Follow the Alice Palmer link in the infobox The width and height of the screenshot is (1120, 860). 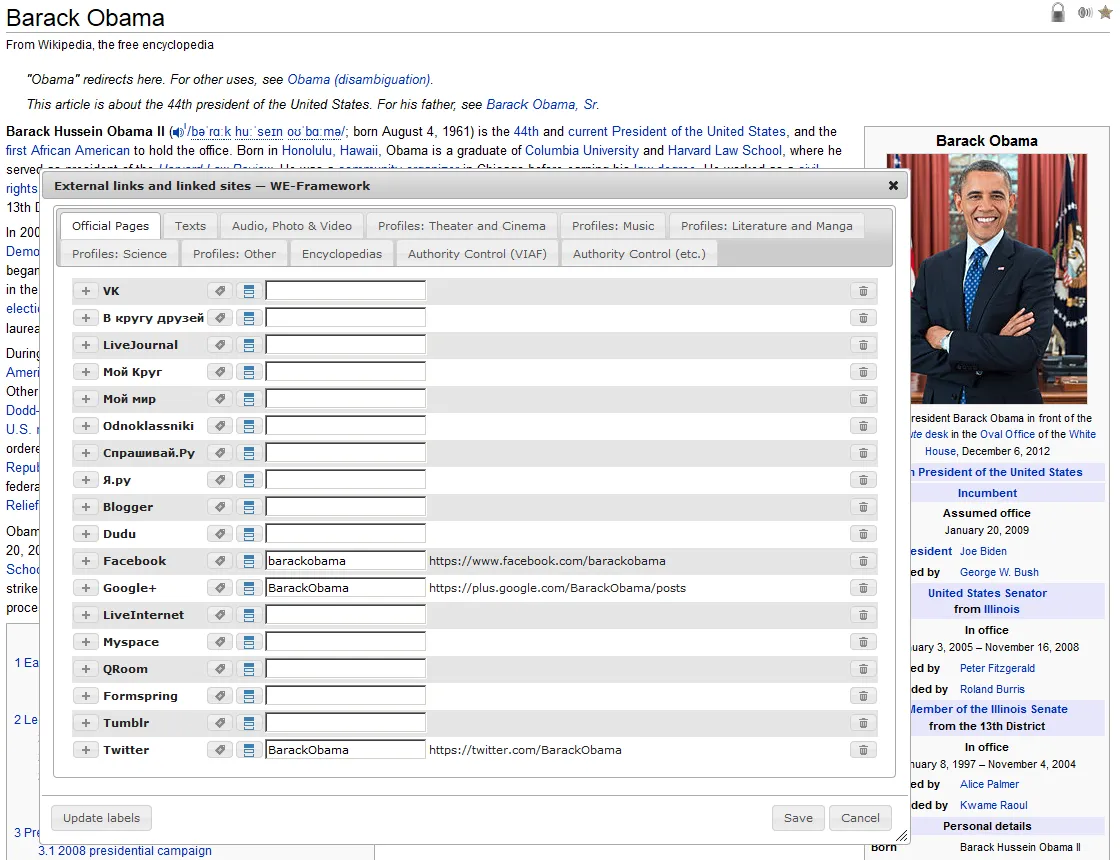(x=989, y=784)
